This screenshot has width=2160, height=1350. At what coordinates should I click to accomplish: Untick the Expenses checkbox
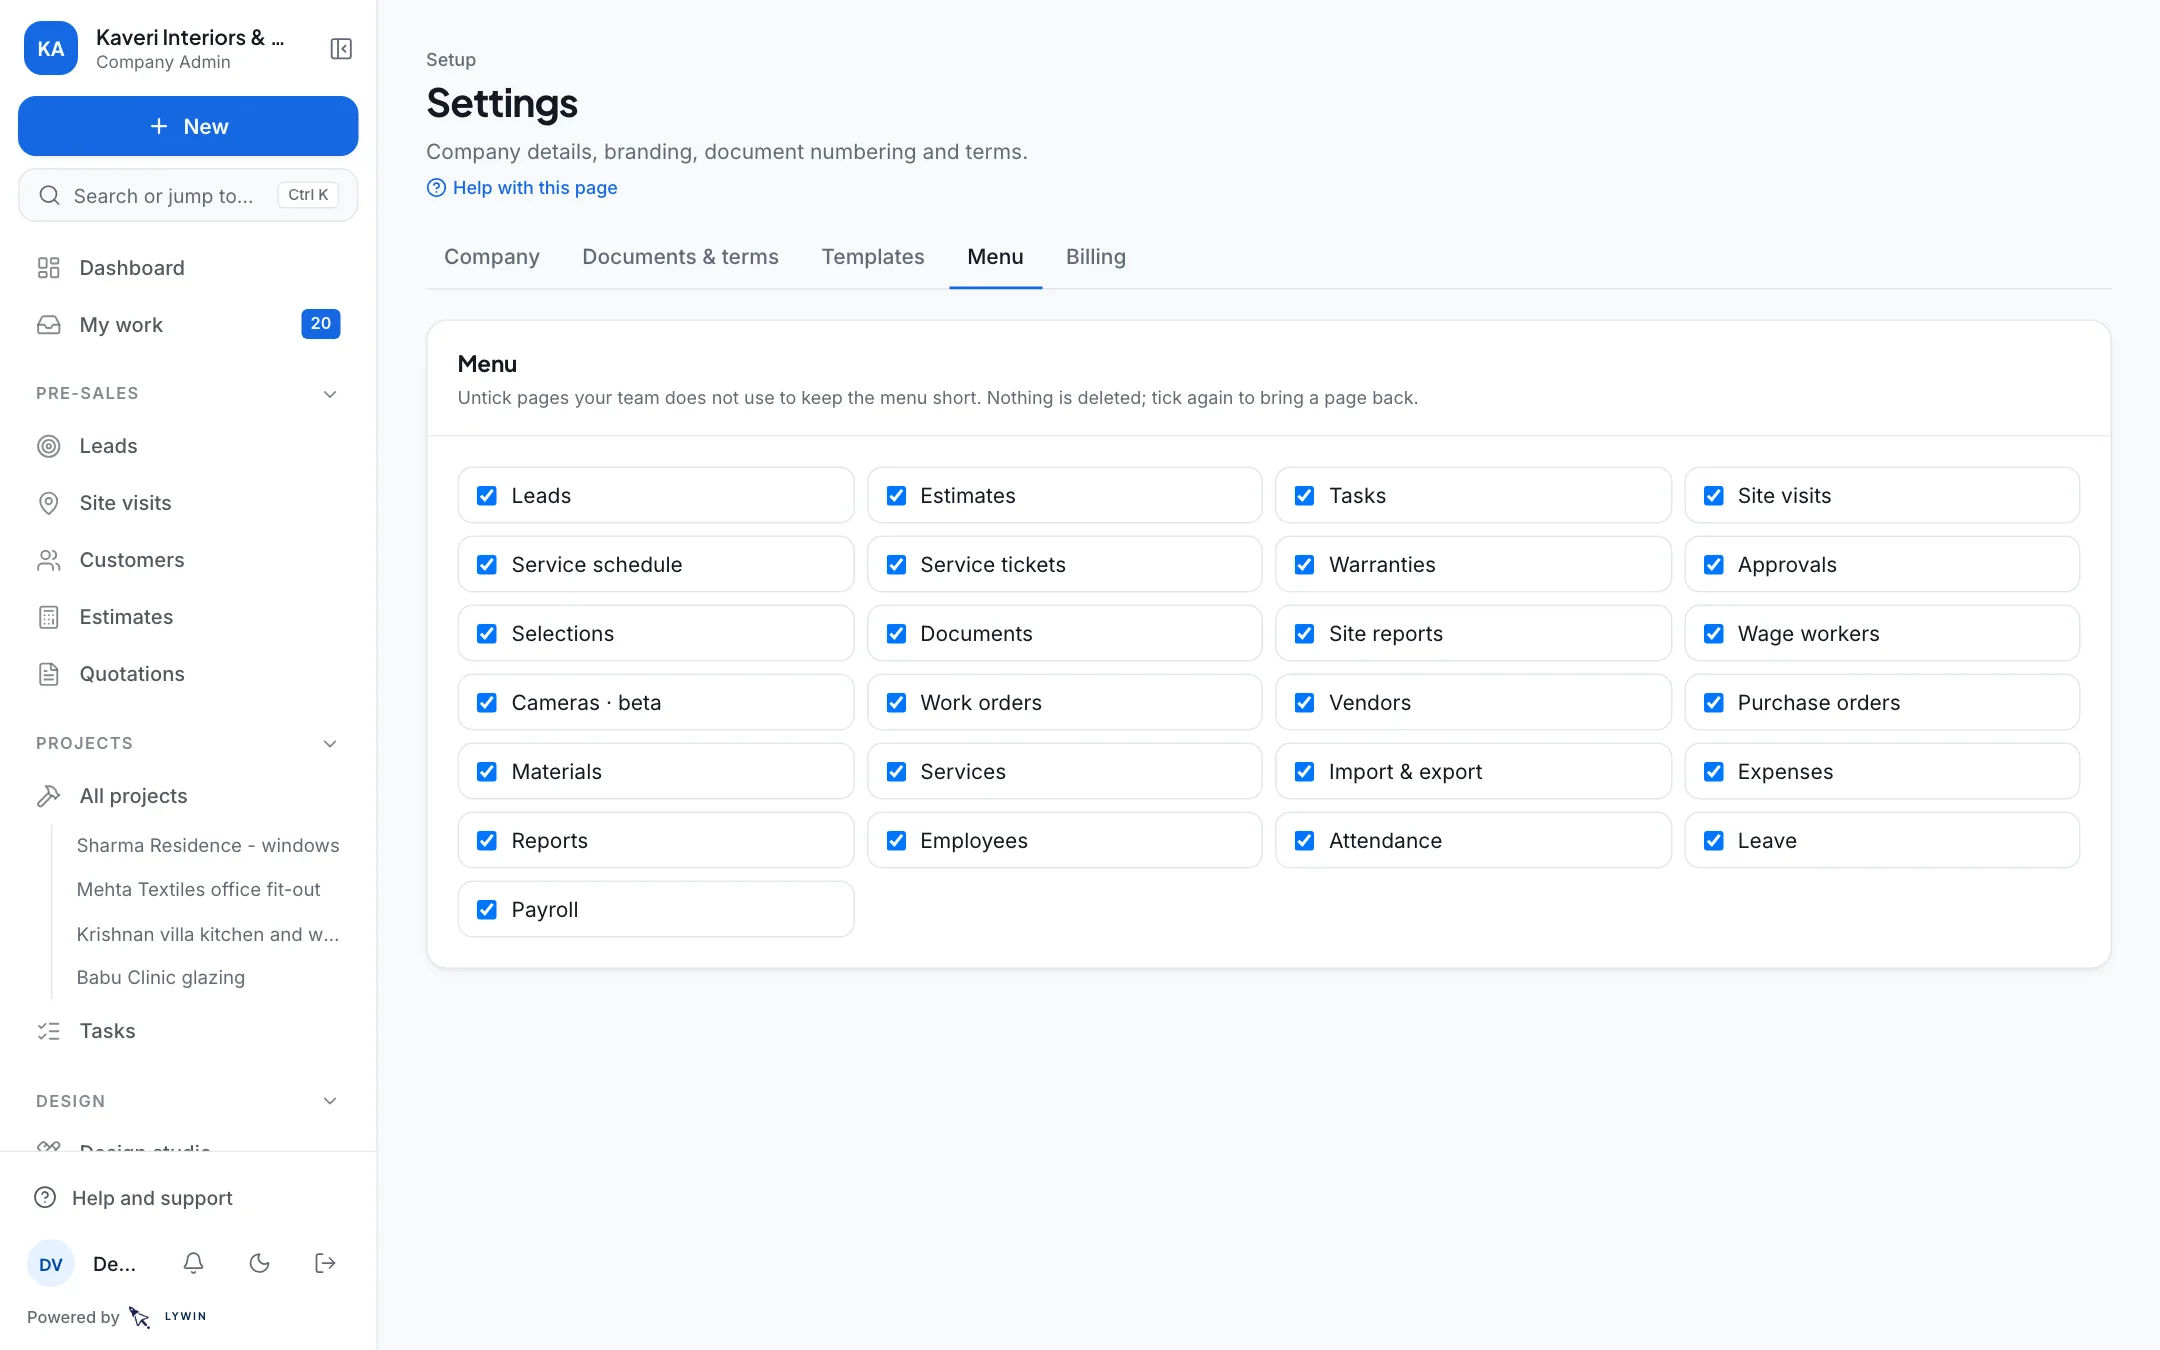click(1713, 772)
